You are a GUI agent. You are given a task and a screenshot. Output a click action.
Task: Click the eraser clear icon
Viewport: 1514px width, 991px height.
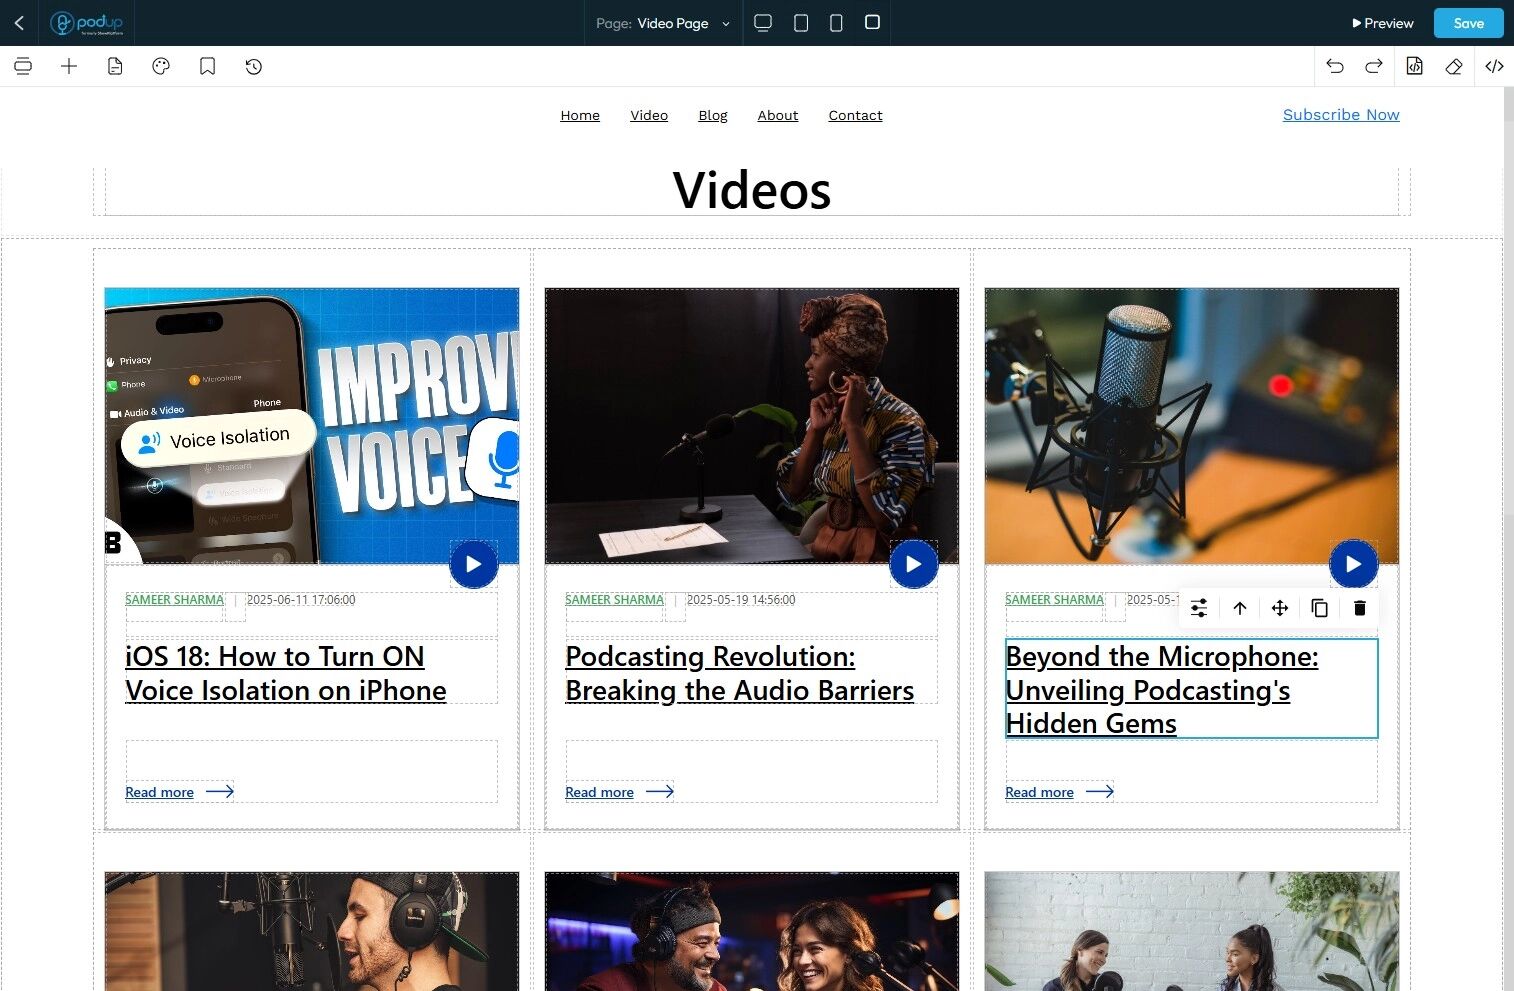click(1454, 67)
